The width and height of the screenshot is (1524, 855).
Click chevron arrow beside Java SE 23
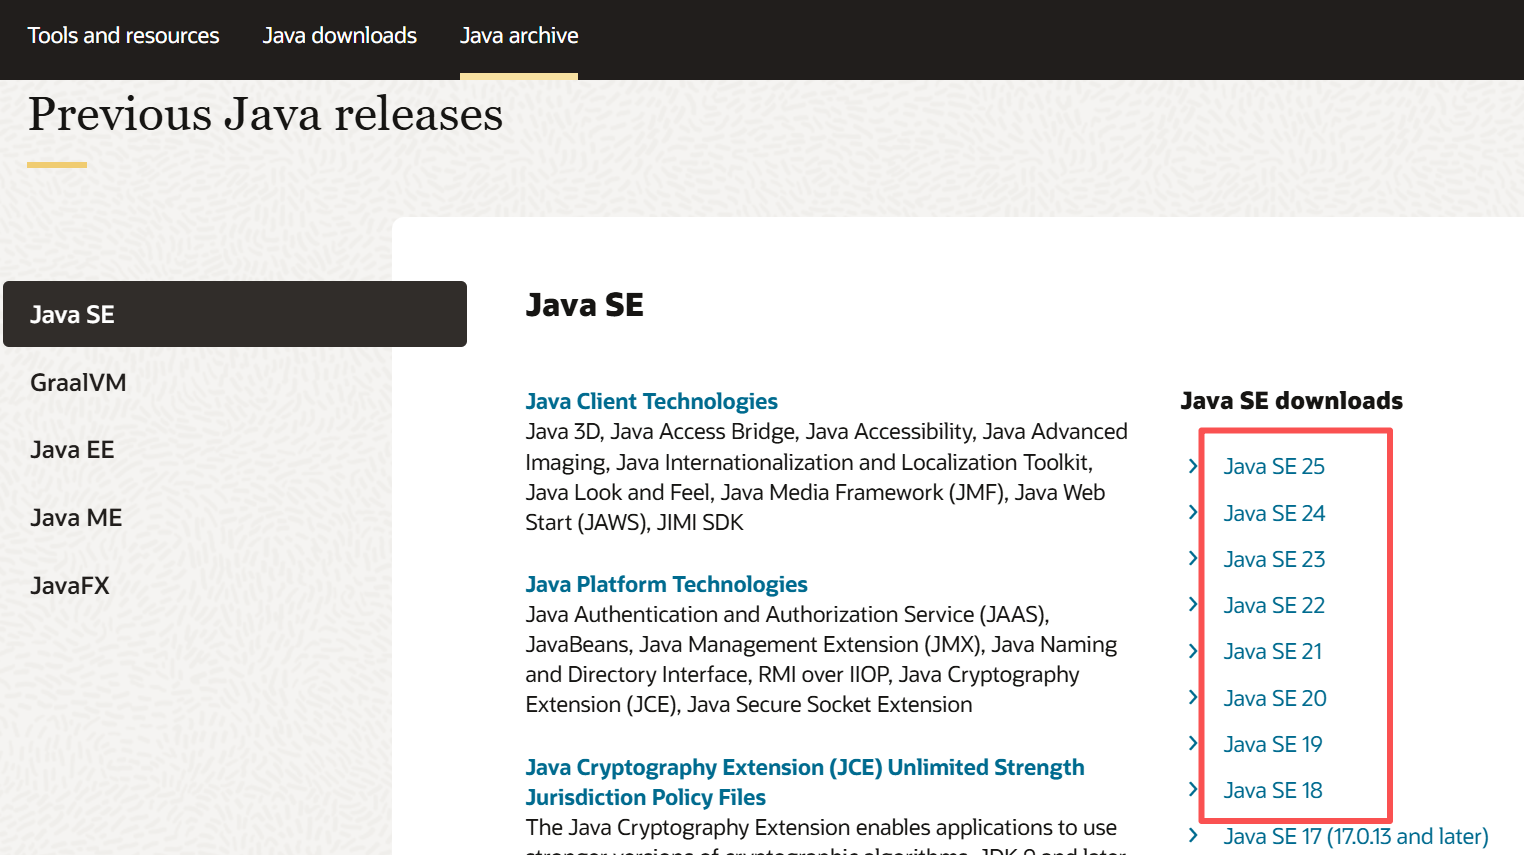tap(1193, 558)
